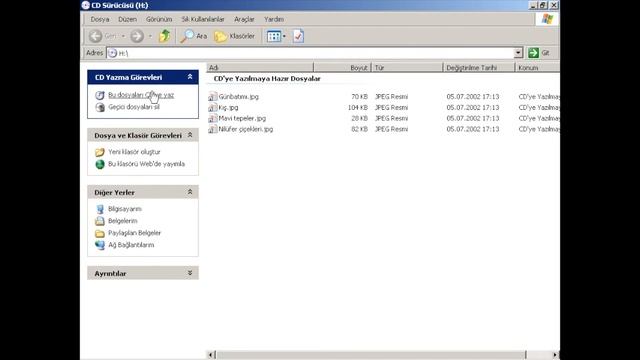The width and height of the screenshot is (640, 360).
Task: Click the Git go button
Action: [x=539, y=53]
